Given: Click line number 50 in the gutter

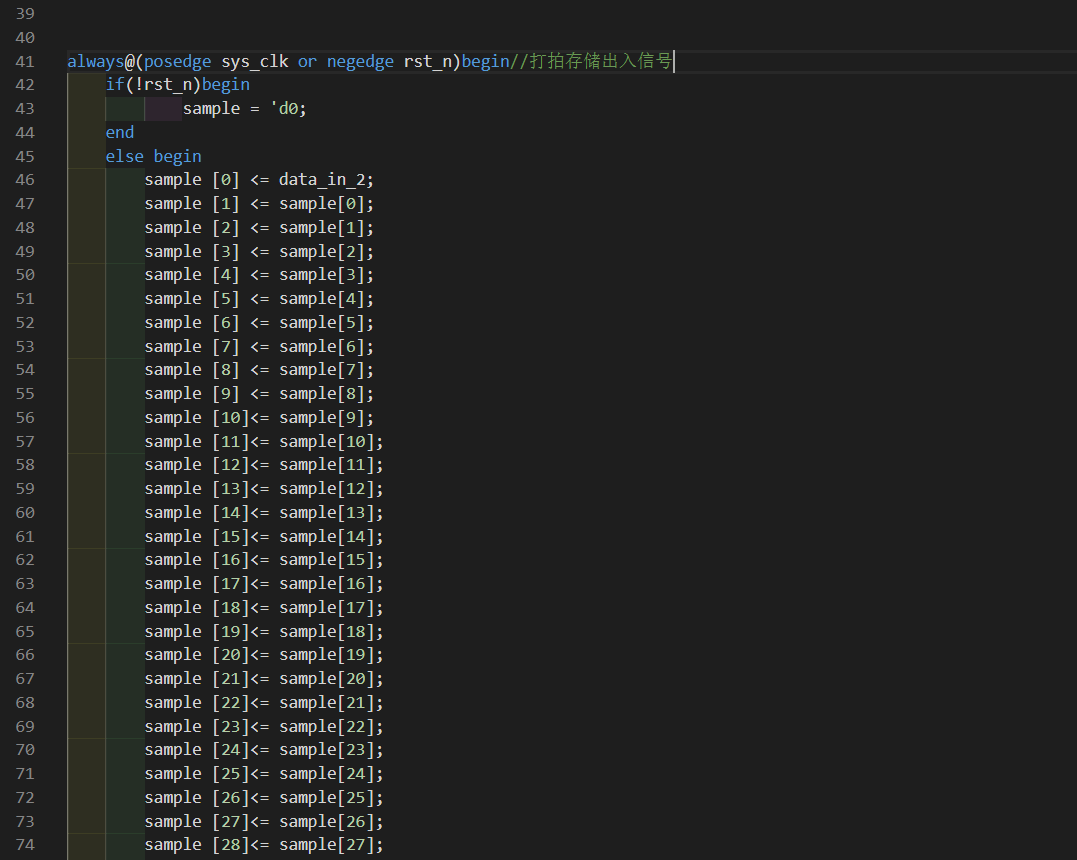Looking at the screenshot, I should (25, 274).
